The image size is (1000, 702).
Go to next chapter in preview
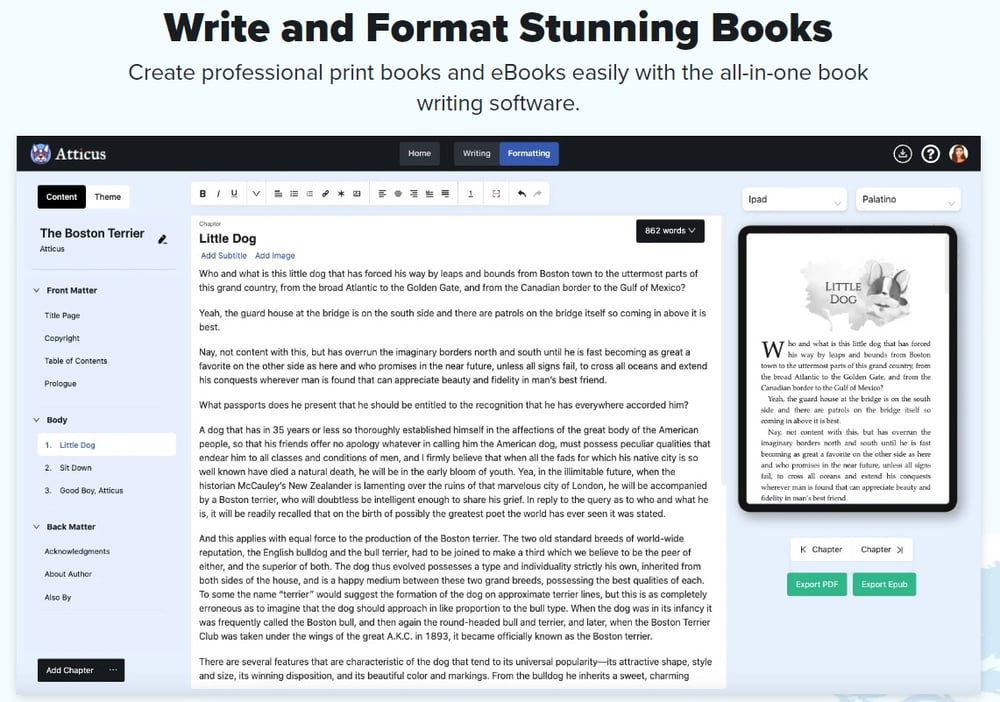coord(882,550)
